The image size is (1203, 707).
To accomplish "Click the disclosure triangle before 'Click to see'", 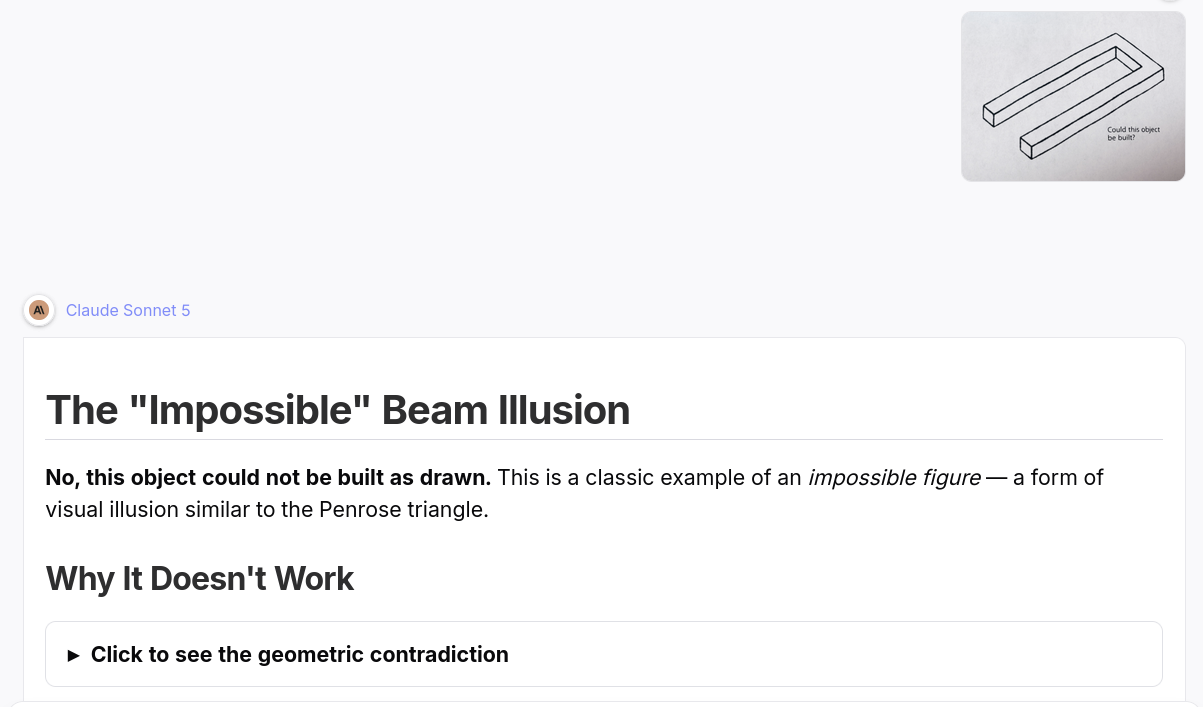I will (x=74, y=655).
